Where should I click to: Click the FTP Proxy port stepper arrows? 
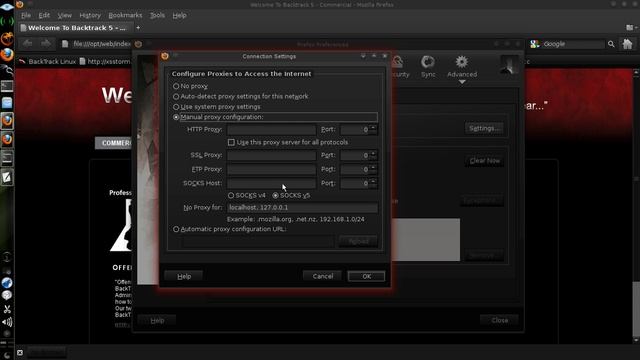pyautogui.click(x=373, y=169)
